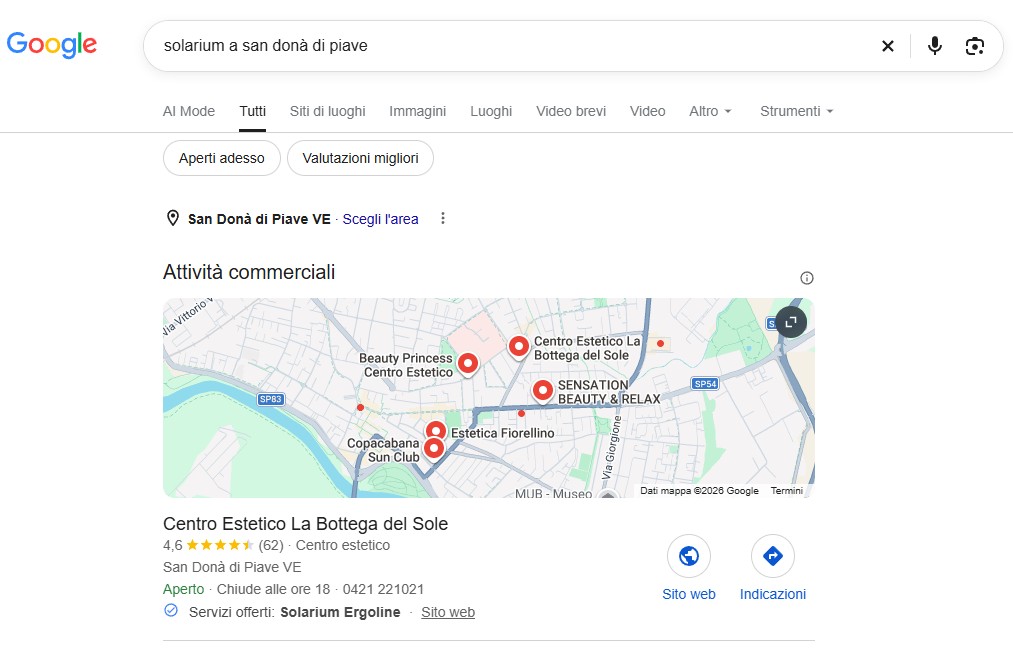Select the SENSATION BEAUTY & RELAX map pin
1013x653 pixels.
coord(543,390)
